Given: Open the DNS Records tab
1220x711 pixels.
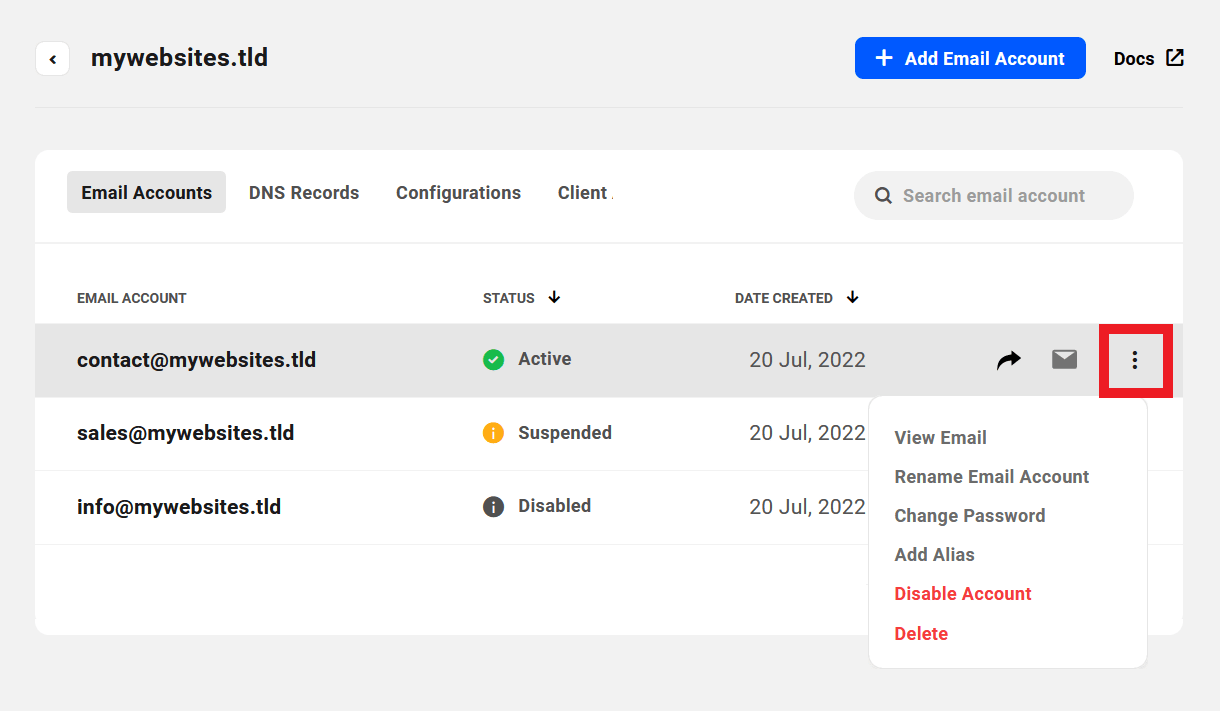Looking at the screenshot, I should point(304,193).
